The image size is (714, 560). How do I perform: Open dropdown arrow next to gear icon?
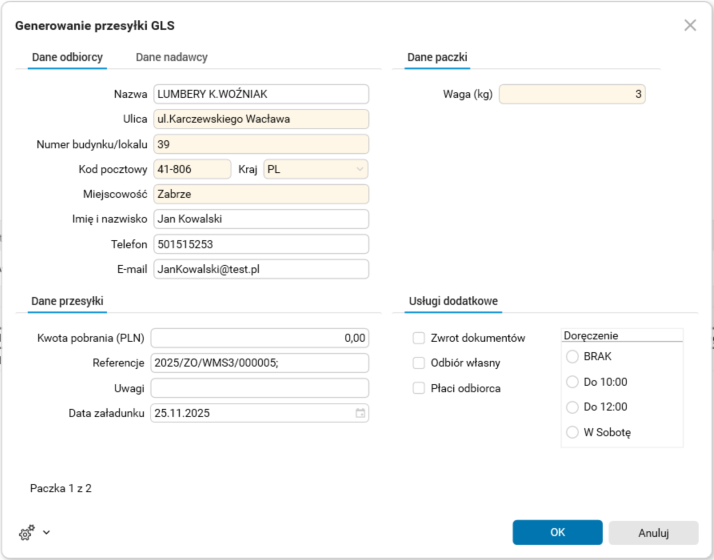46,532
